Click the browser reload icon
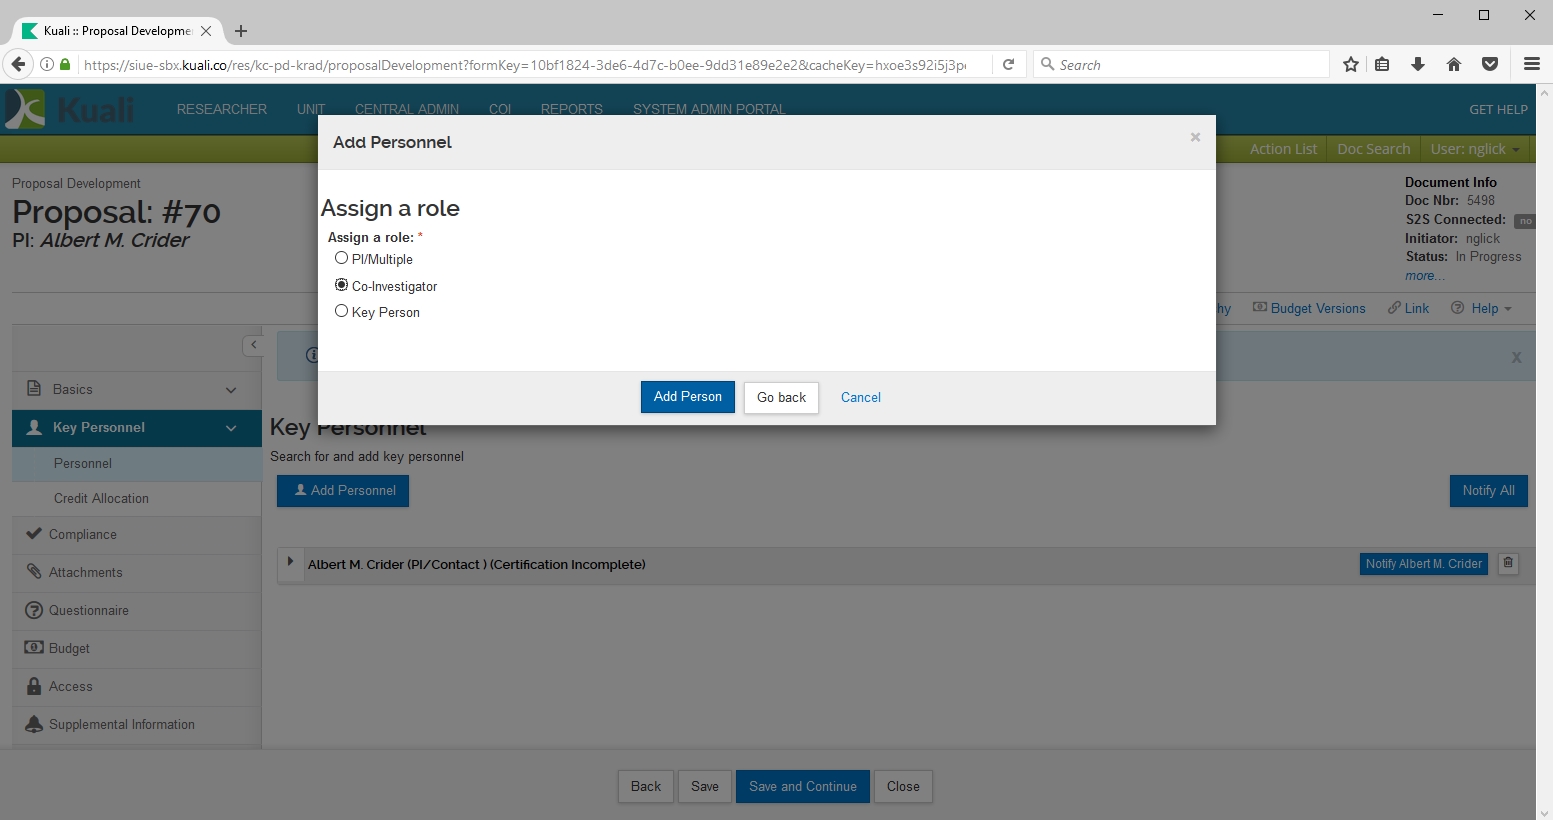This screenshot has height=820, width=1553. tap(1009, 64)
